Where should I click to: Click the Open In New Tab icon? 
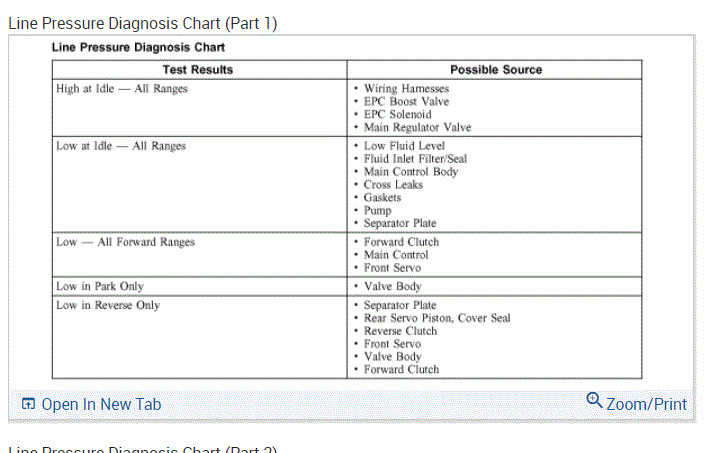[28, 404]
